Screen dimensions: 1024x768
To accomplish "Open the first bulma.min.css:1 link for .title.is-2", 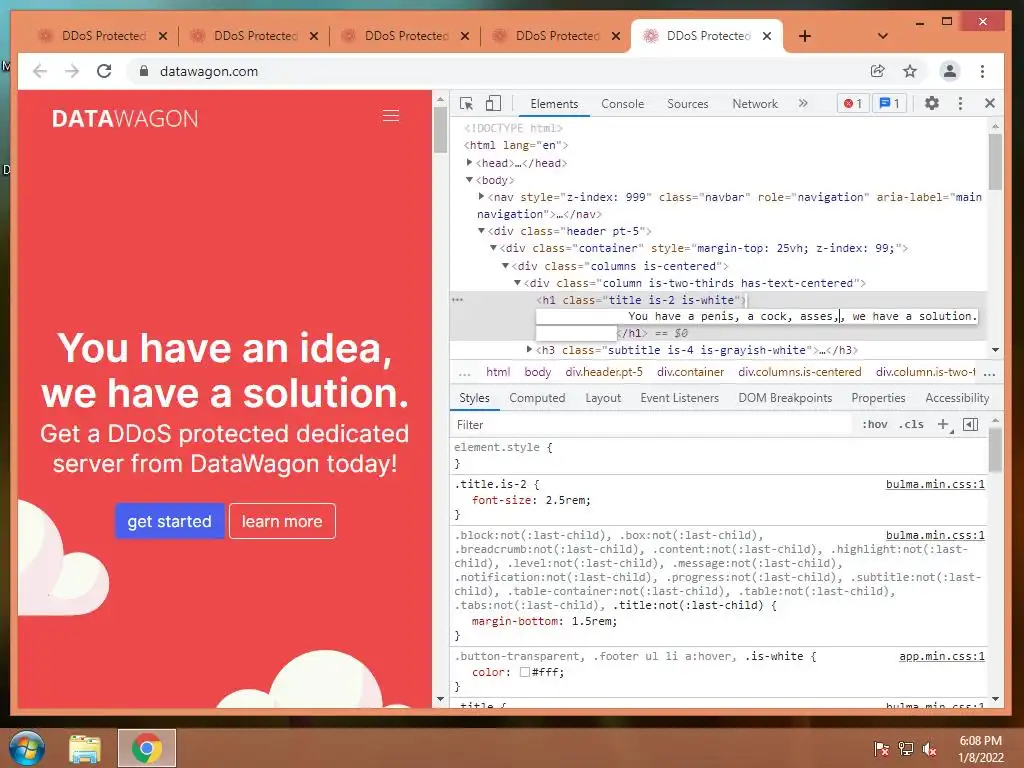I will (x=935, y=484).
